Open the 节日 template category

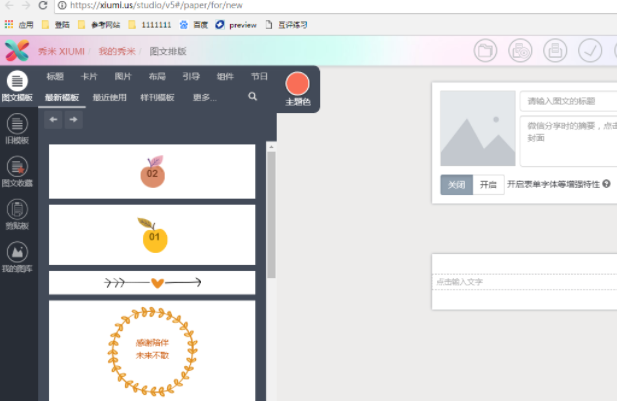(x=259, y=76)
